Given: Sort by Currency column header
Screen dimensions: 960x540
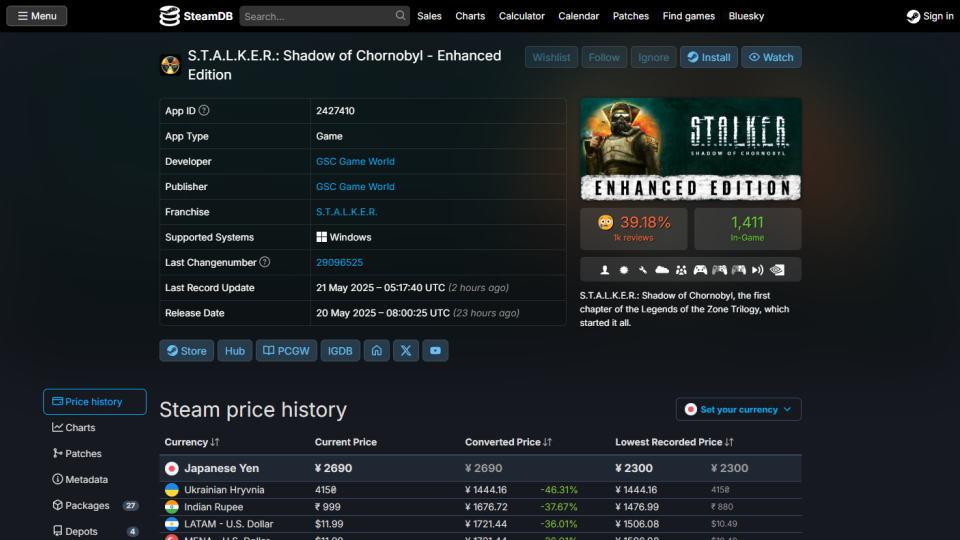Looking at the screenshot, I should [192, 442].
